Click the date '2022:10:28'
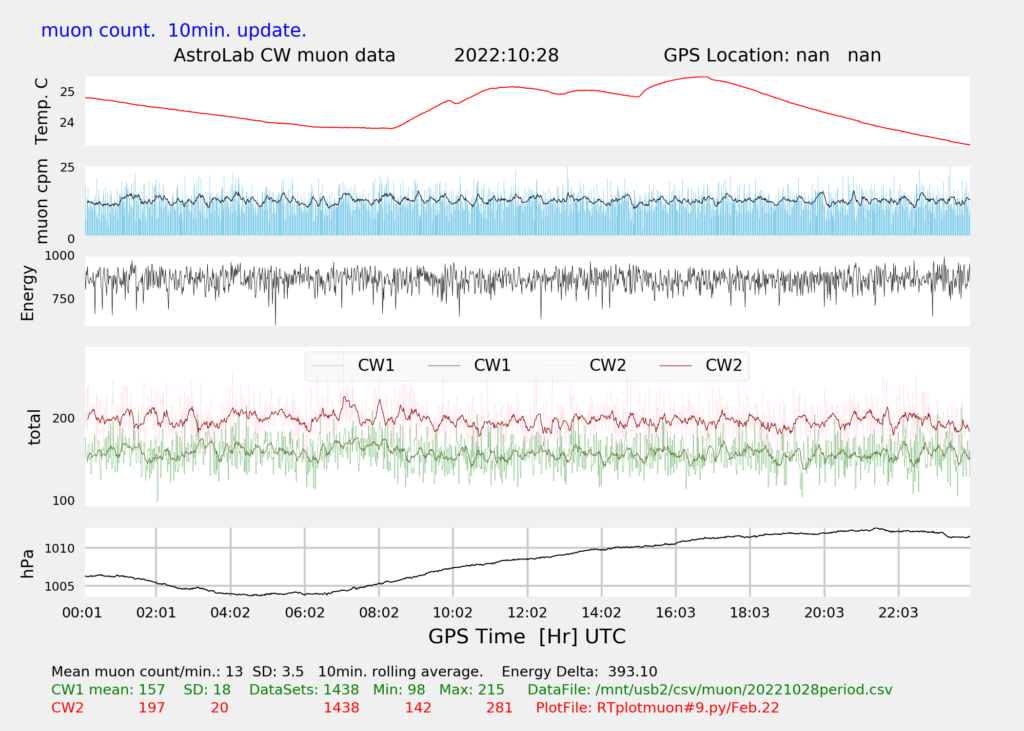This screenshot has height=731, width=1024. click(506, 56)
